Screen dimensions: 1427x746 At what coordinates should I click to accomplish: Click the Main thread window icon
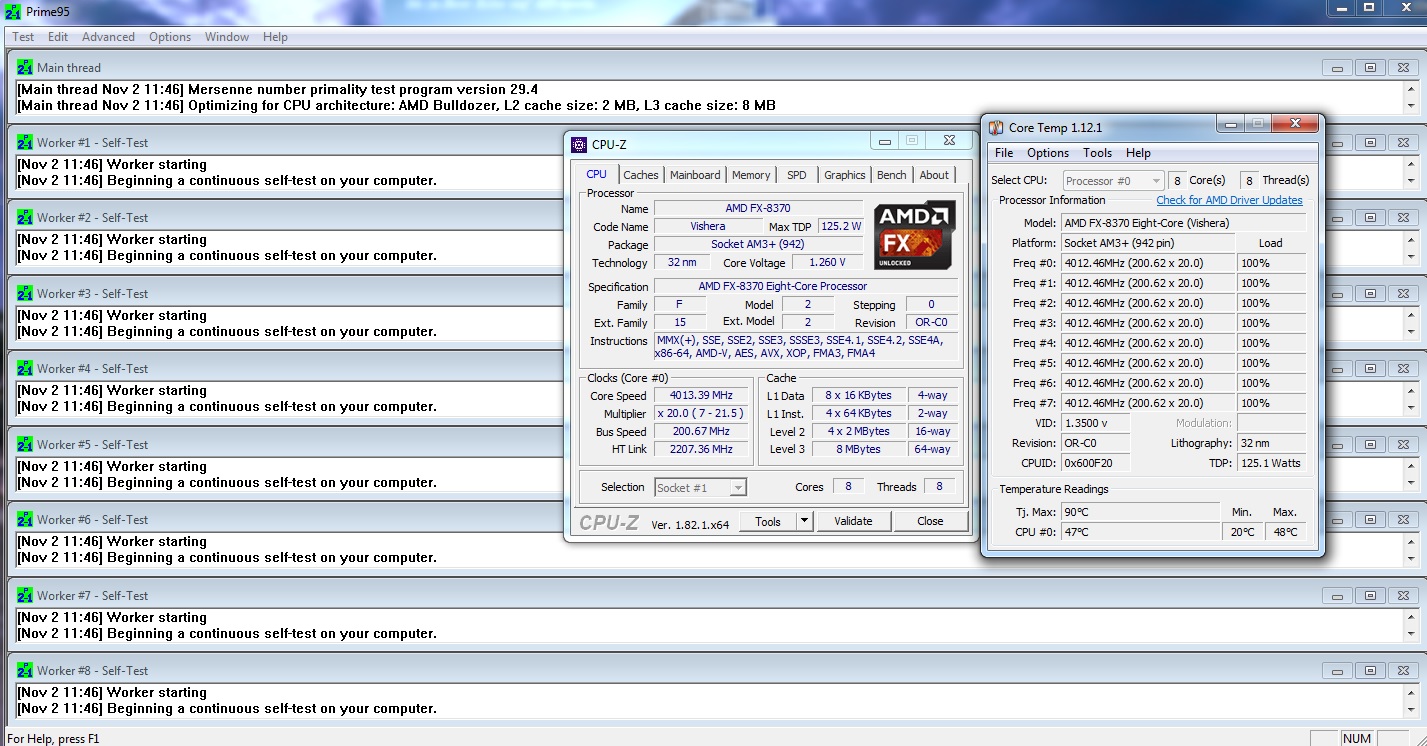[25, 68]
